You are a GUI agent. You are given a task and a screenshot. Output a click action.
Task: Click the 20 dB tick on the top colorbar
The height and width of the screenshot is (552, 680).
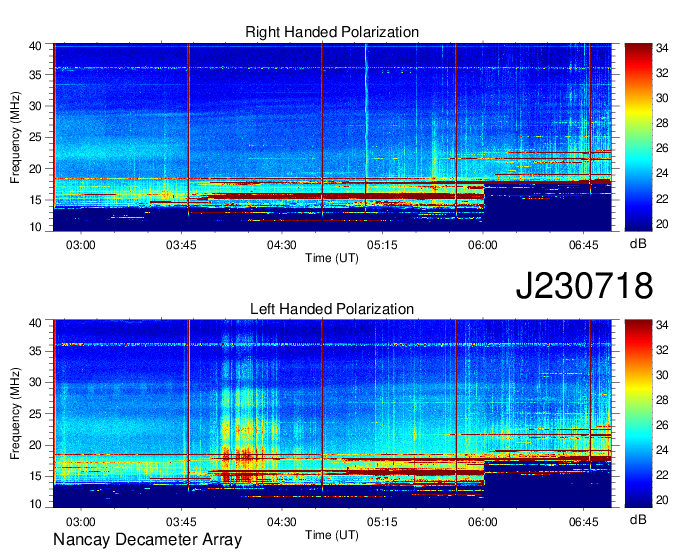662,224
